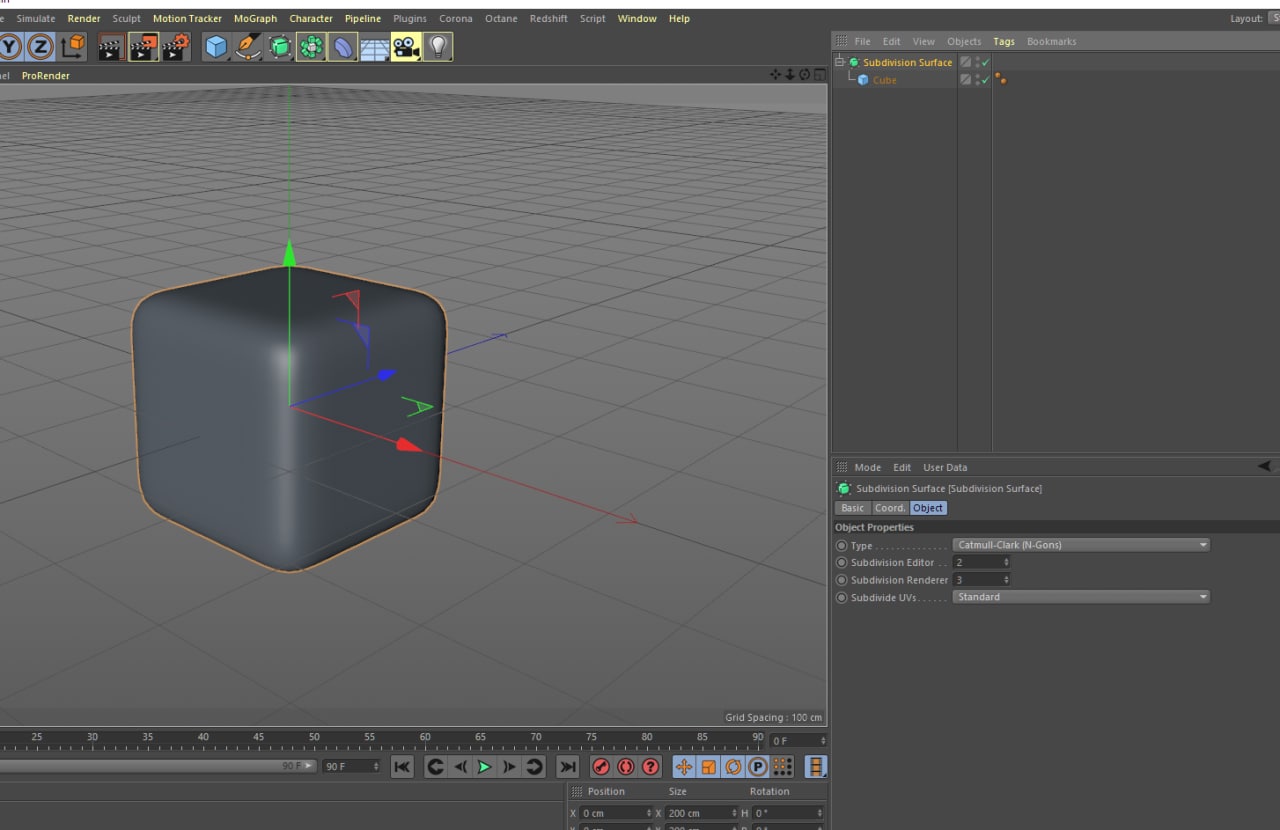This screenshot has height=830, width=1280.
Task: Click Subdivision Renderer value stepper
Action: point(1006,580)
